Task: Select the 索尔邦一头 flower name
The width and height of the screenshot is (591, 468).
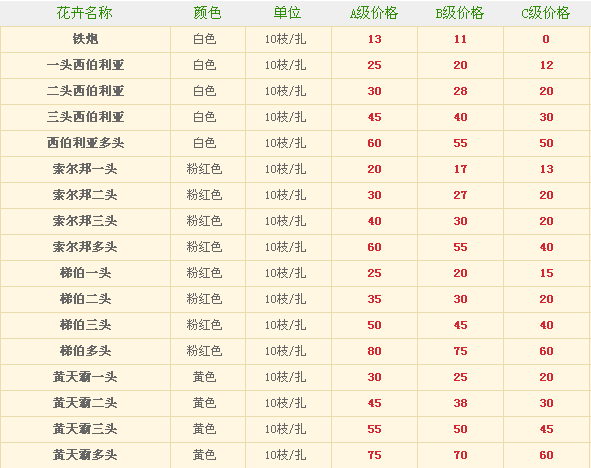Action: pyautogui.click(x=86, y=169)
